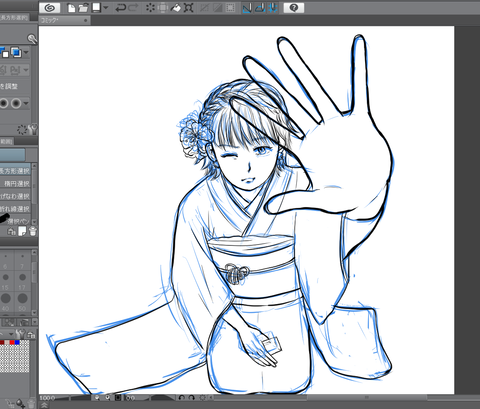Open color set wrench settings icon
Viewport: 480px width, 409px height.
(x=21, y=334)
